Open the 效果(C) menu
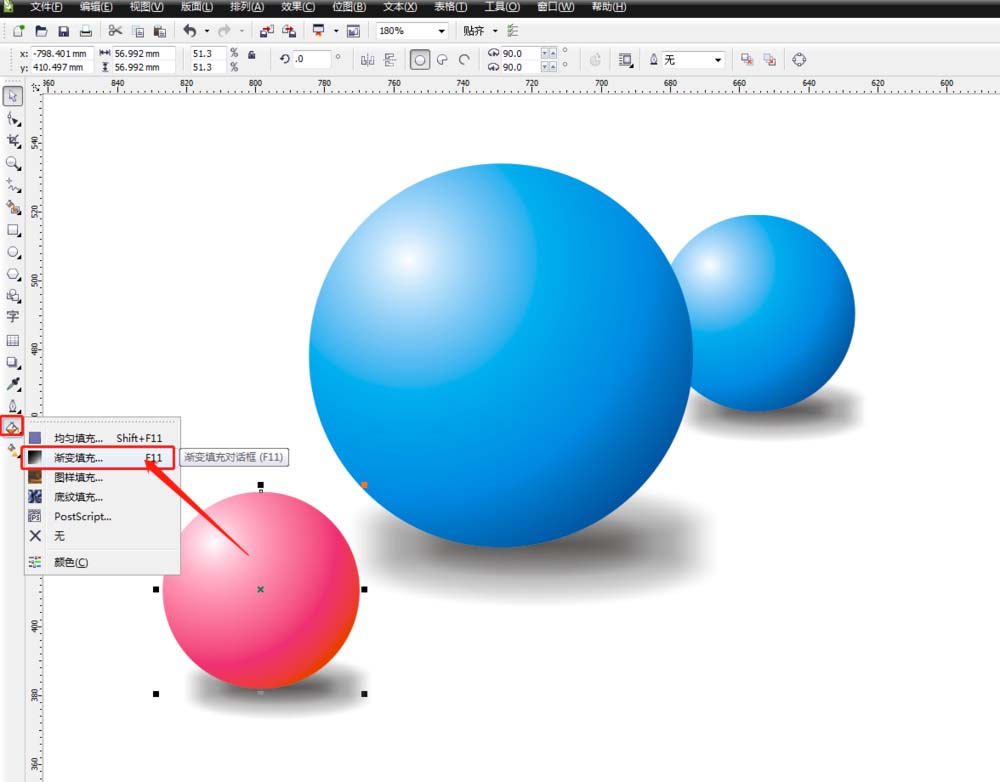This screenshot has height=782, width=1000. tap(298, 7)
